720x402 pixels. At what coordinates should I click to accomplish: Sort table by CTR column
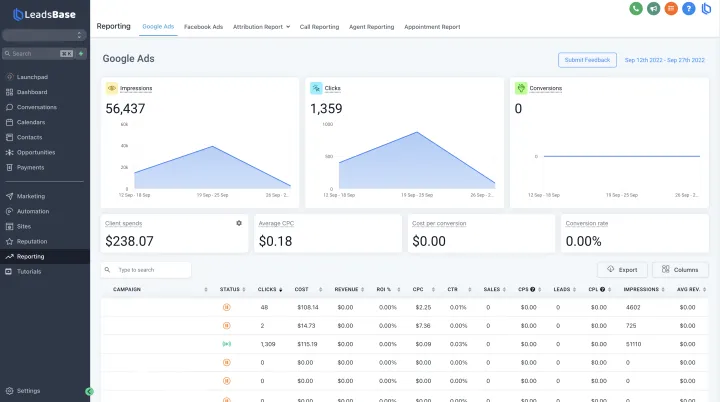(459, 289)
